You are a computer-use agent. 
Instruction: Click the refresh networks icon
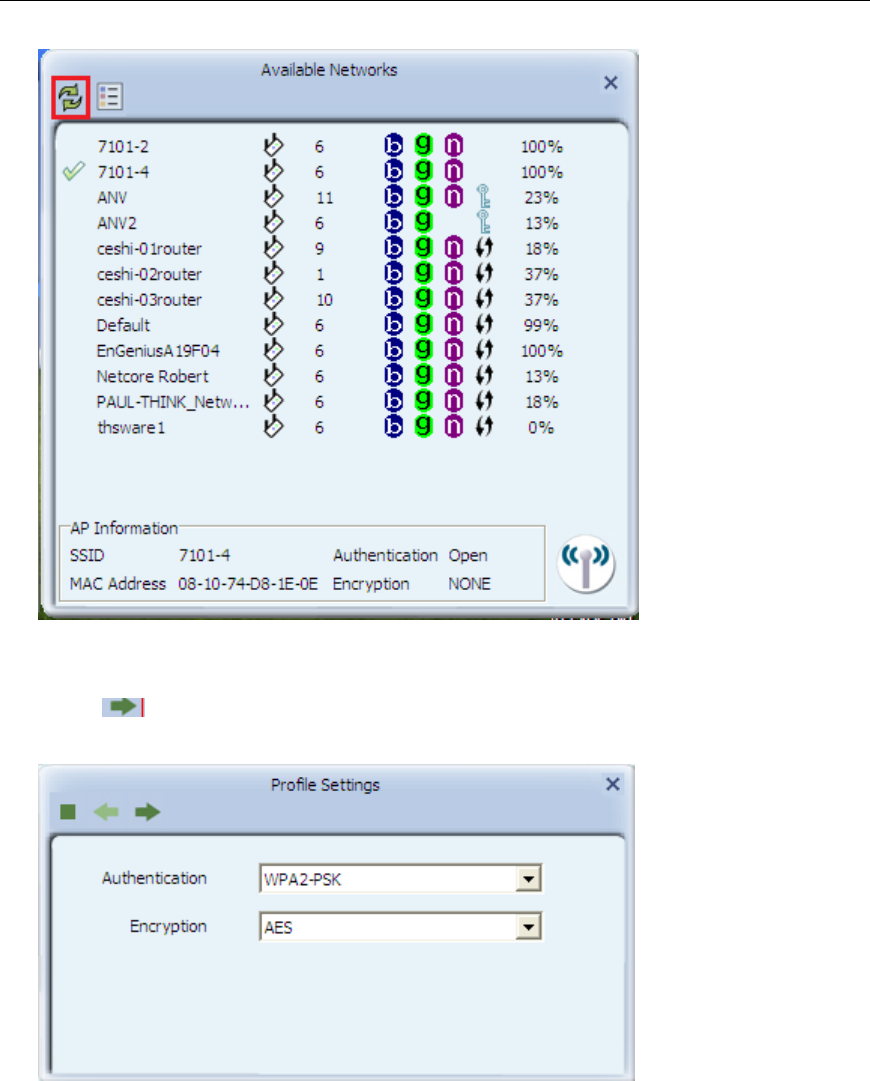70,97
